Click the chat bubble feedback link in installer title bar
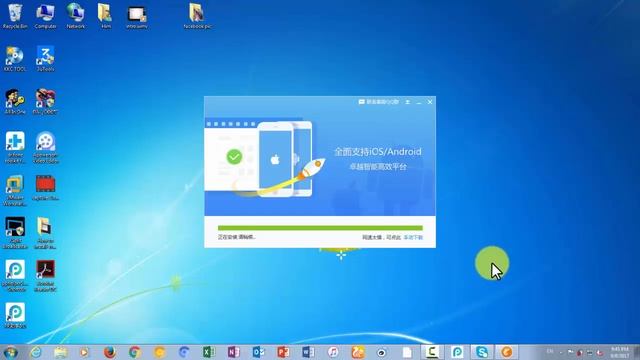 (x=378, y=102)
